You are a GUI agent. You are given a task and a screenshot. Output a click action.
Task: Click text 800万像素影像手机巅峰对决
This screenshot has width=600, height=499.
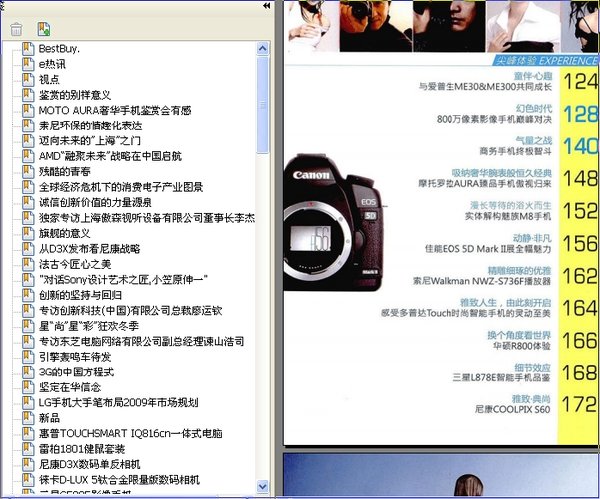point(494,119)
